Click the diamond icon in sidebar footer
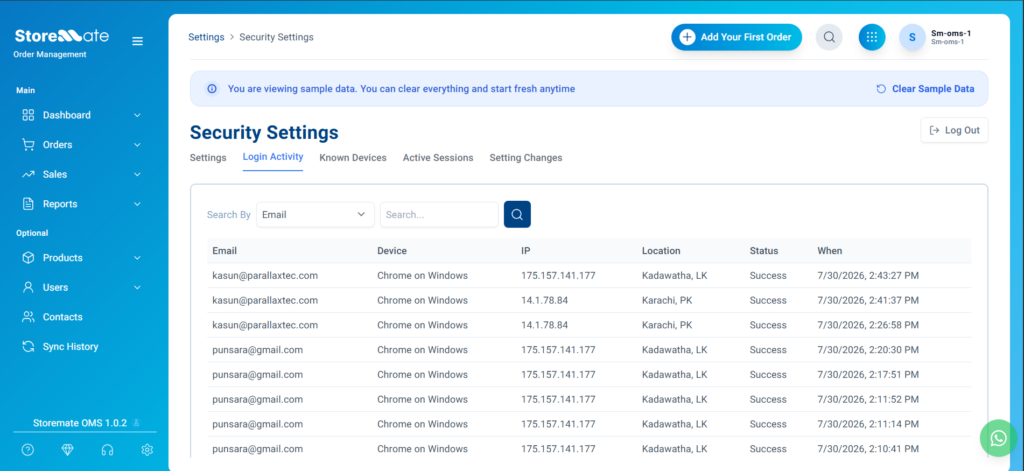Screen dimensions: 1024x471 [68, 449]
